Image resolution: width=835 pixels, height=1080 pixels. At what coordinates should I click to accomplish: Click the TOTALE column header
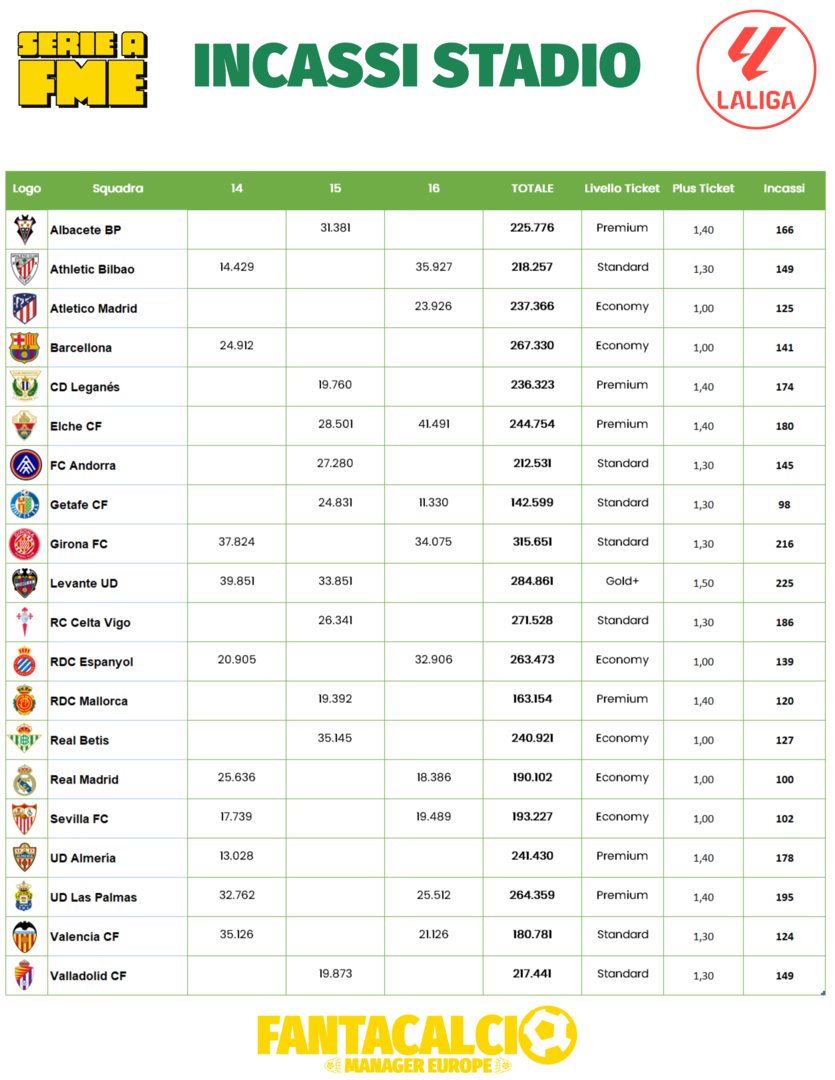[x=532, y=188]
